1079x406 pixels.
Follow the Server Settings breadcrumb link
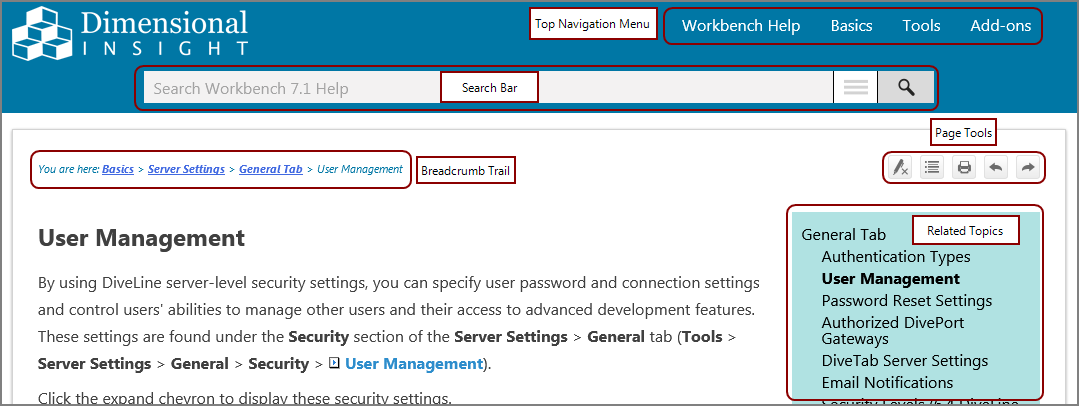[186, 169]
